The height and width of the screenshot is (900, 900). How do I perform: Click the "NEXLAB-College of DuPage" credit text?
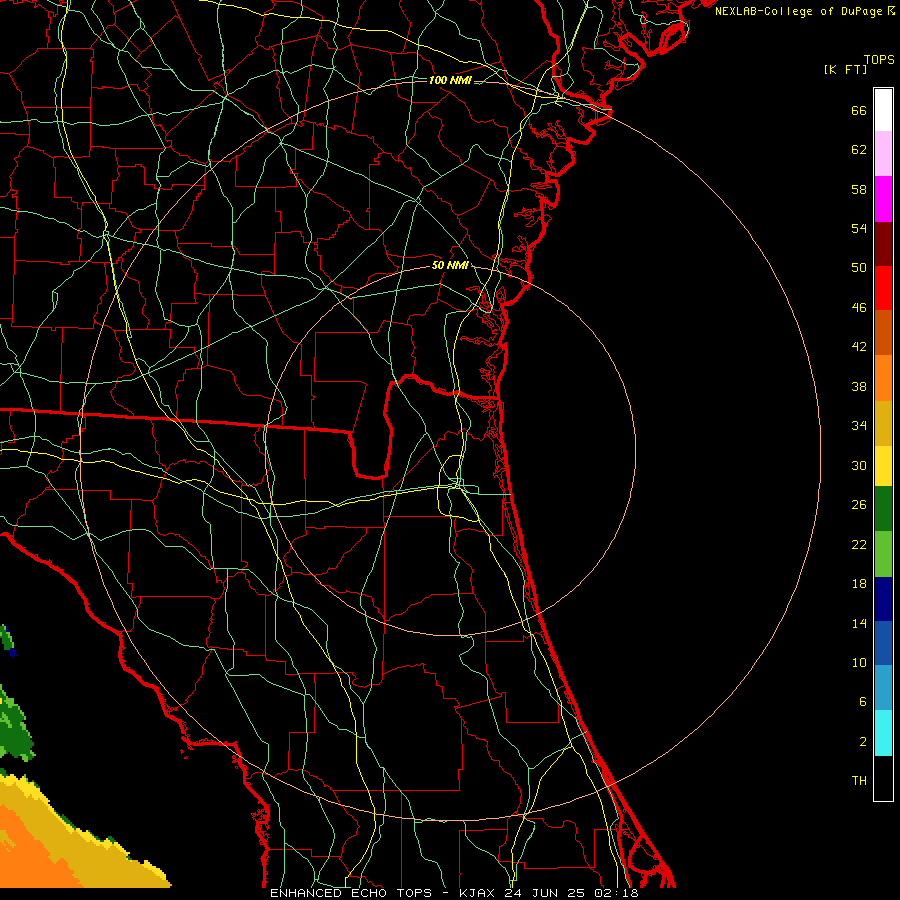pos(800,11)
